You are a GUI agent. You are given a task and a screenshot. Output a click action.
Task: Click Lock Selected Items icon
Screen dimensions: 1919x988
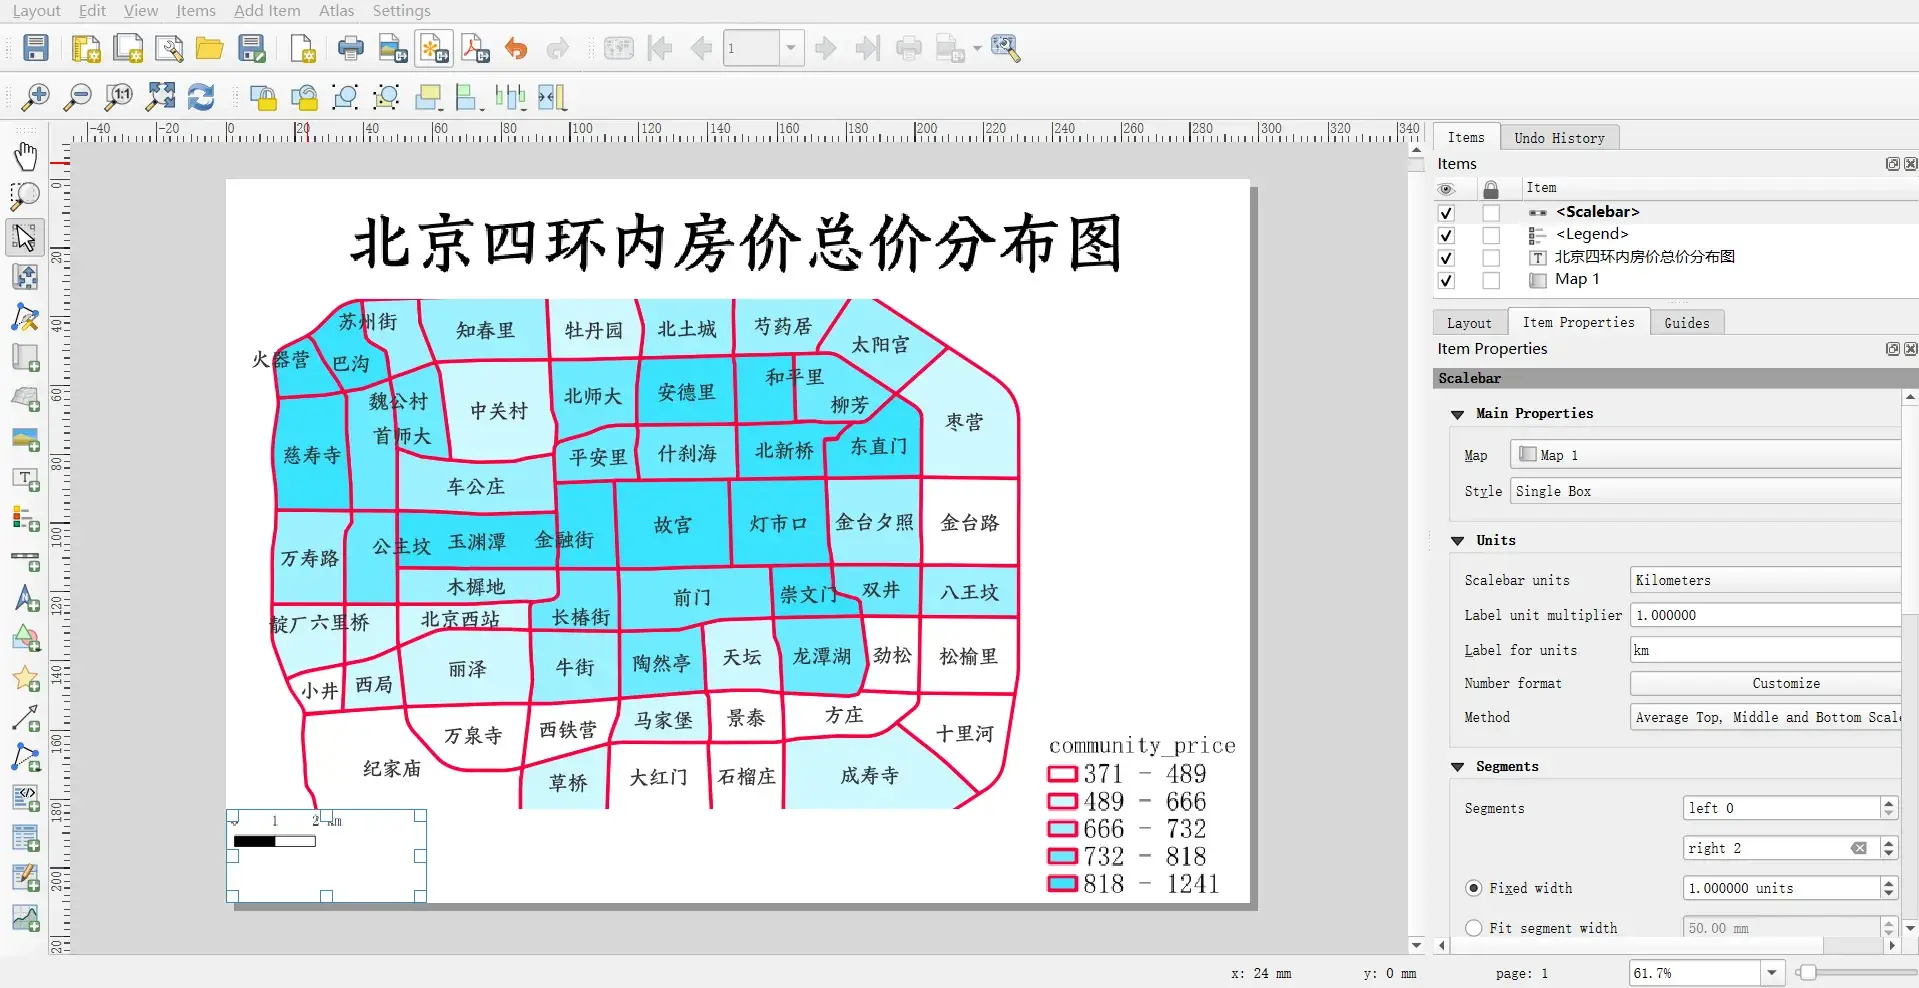[x=263, y=97]
